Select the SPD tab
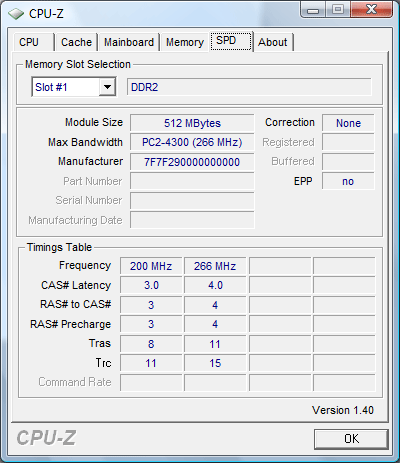Image resolution: width=400 pixels, height=463 pixels. (231, 41)
